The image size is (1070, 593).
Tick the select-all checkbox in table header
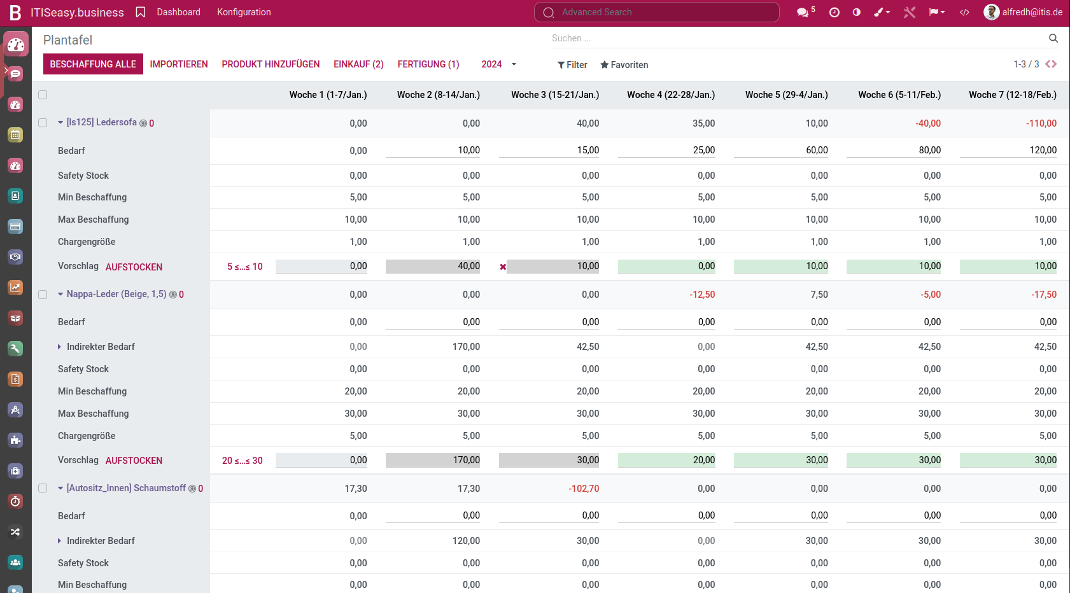pos(42,95)
